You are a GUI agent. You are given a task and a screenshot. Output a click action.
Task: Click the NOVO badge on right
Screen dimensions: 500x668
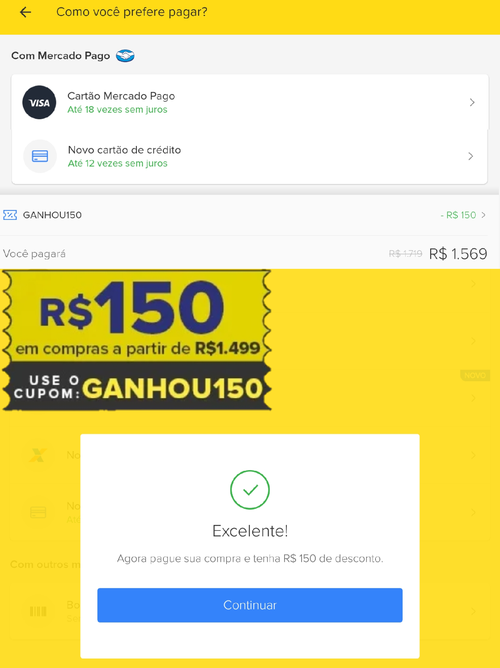click(474, 375)
